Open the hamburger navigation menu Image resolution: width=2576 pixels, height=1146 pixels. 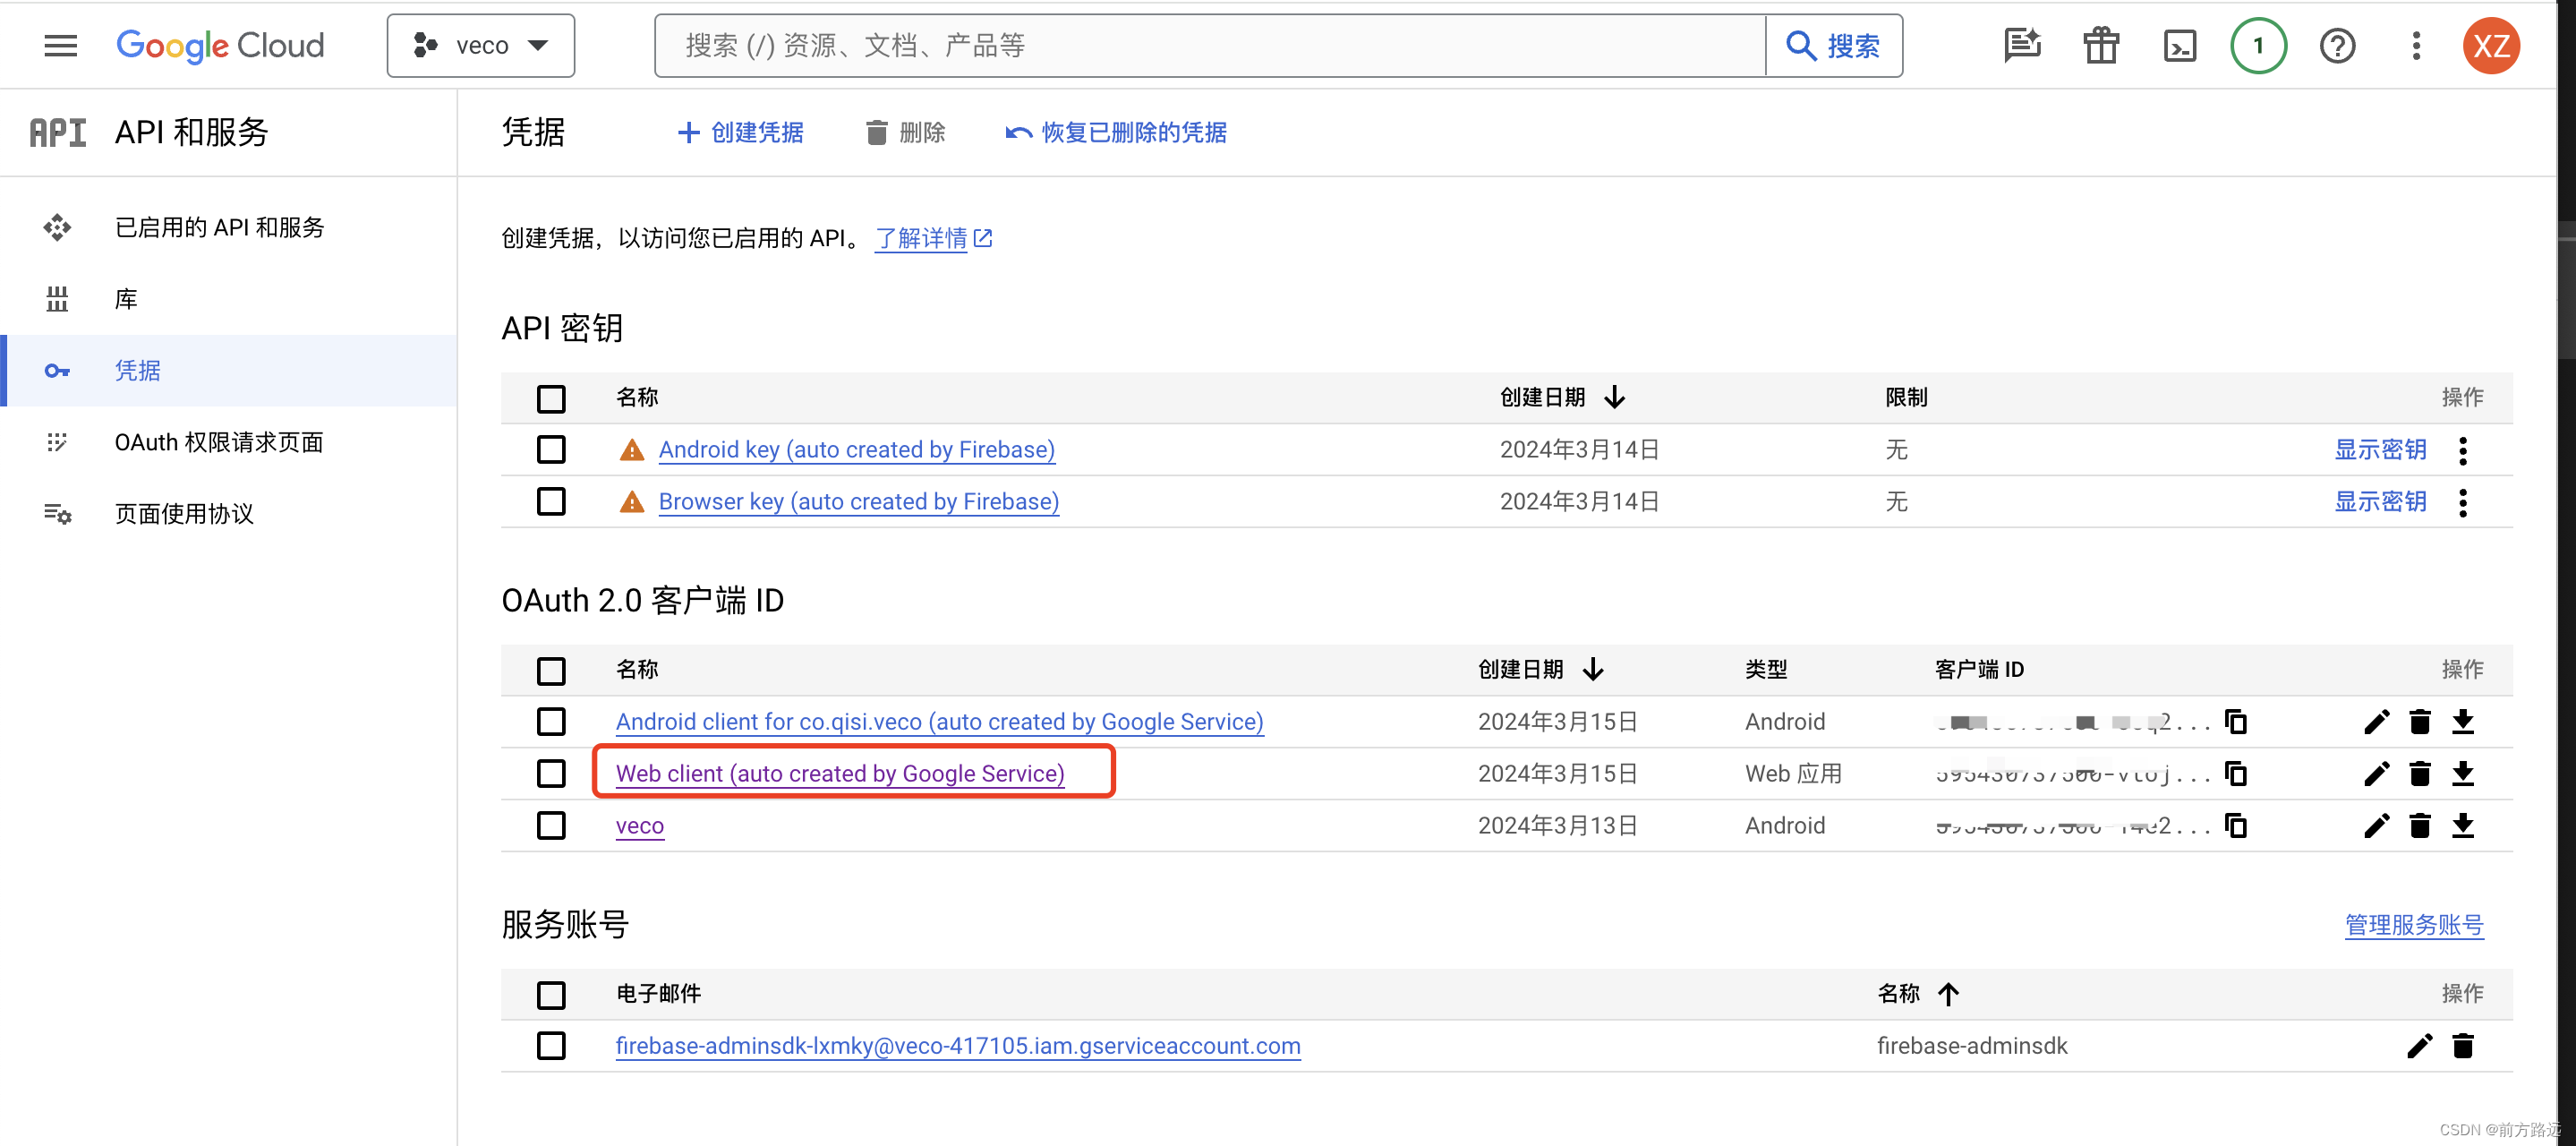click(x=60, y=46)
